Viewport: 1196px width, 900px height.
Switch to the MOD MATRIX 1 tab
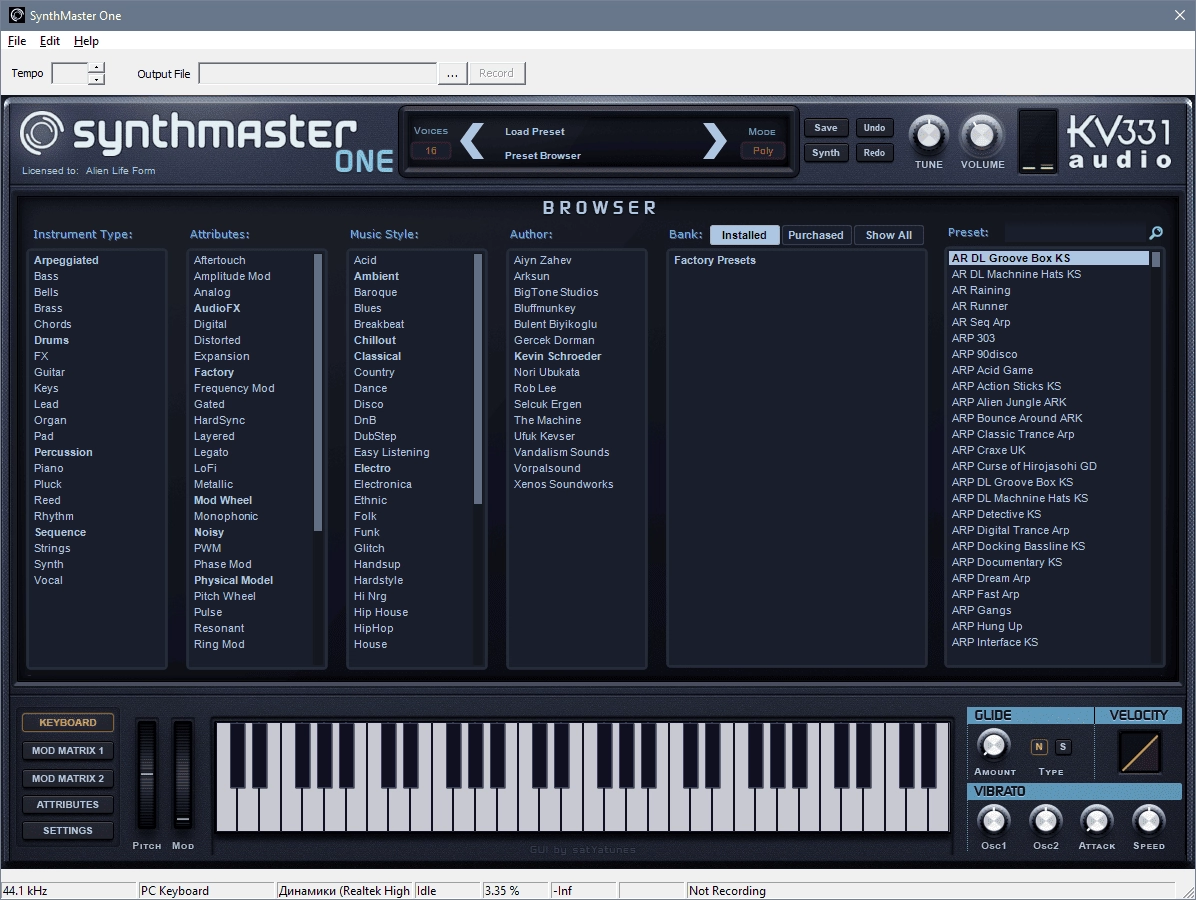tap(68, 751)
